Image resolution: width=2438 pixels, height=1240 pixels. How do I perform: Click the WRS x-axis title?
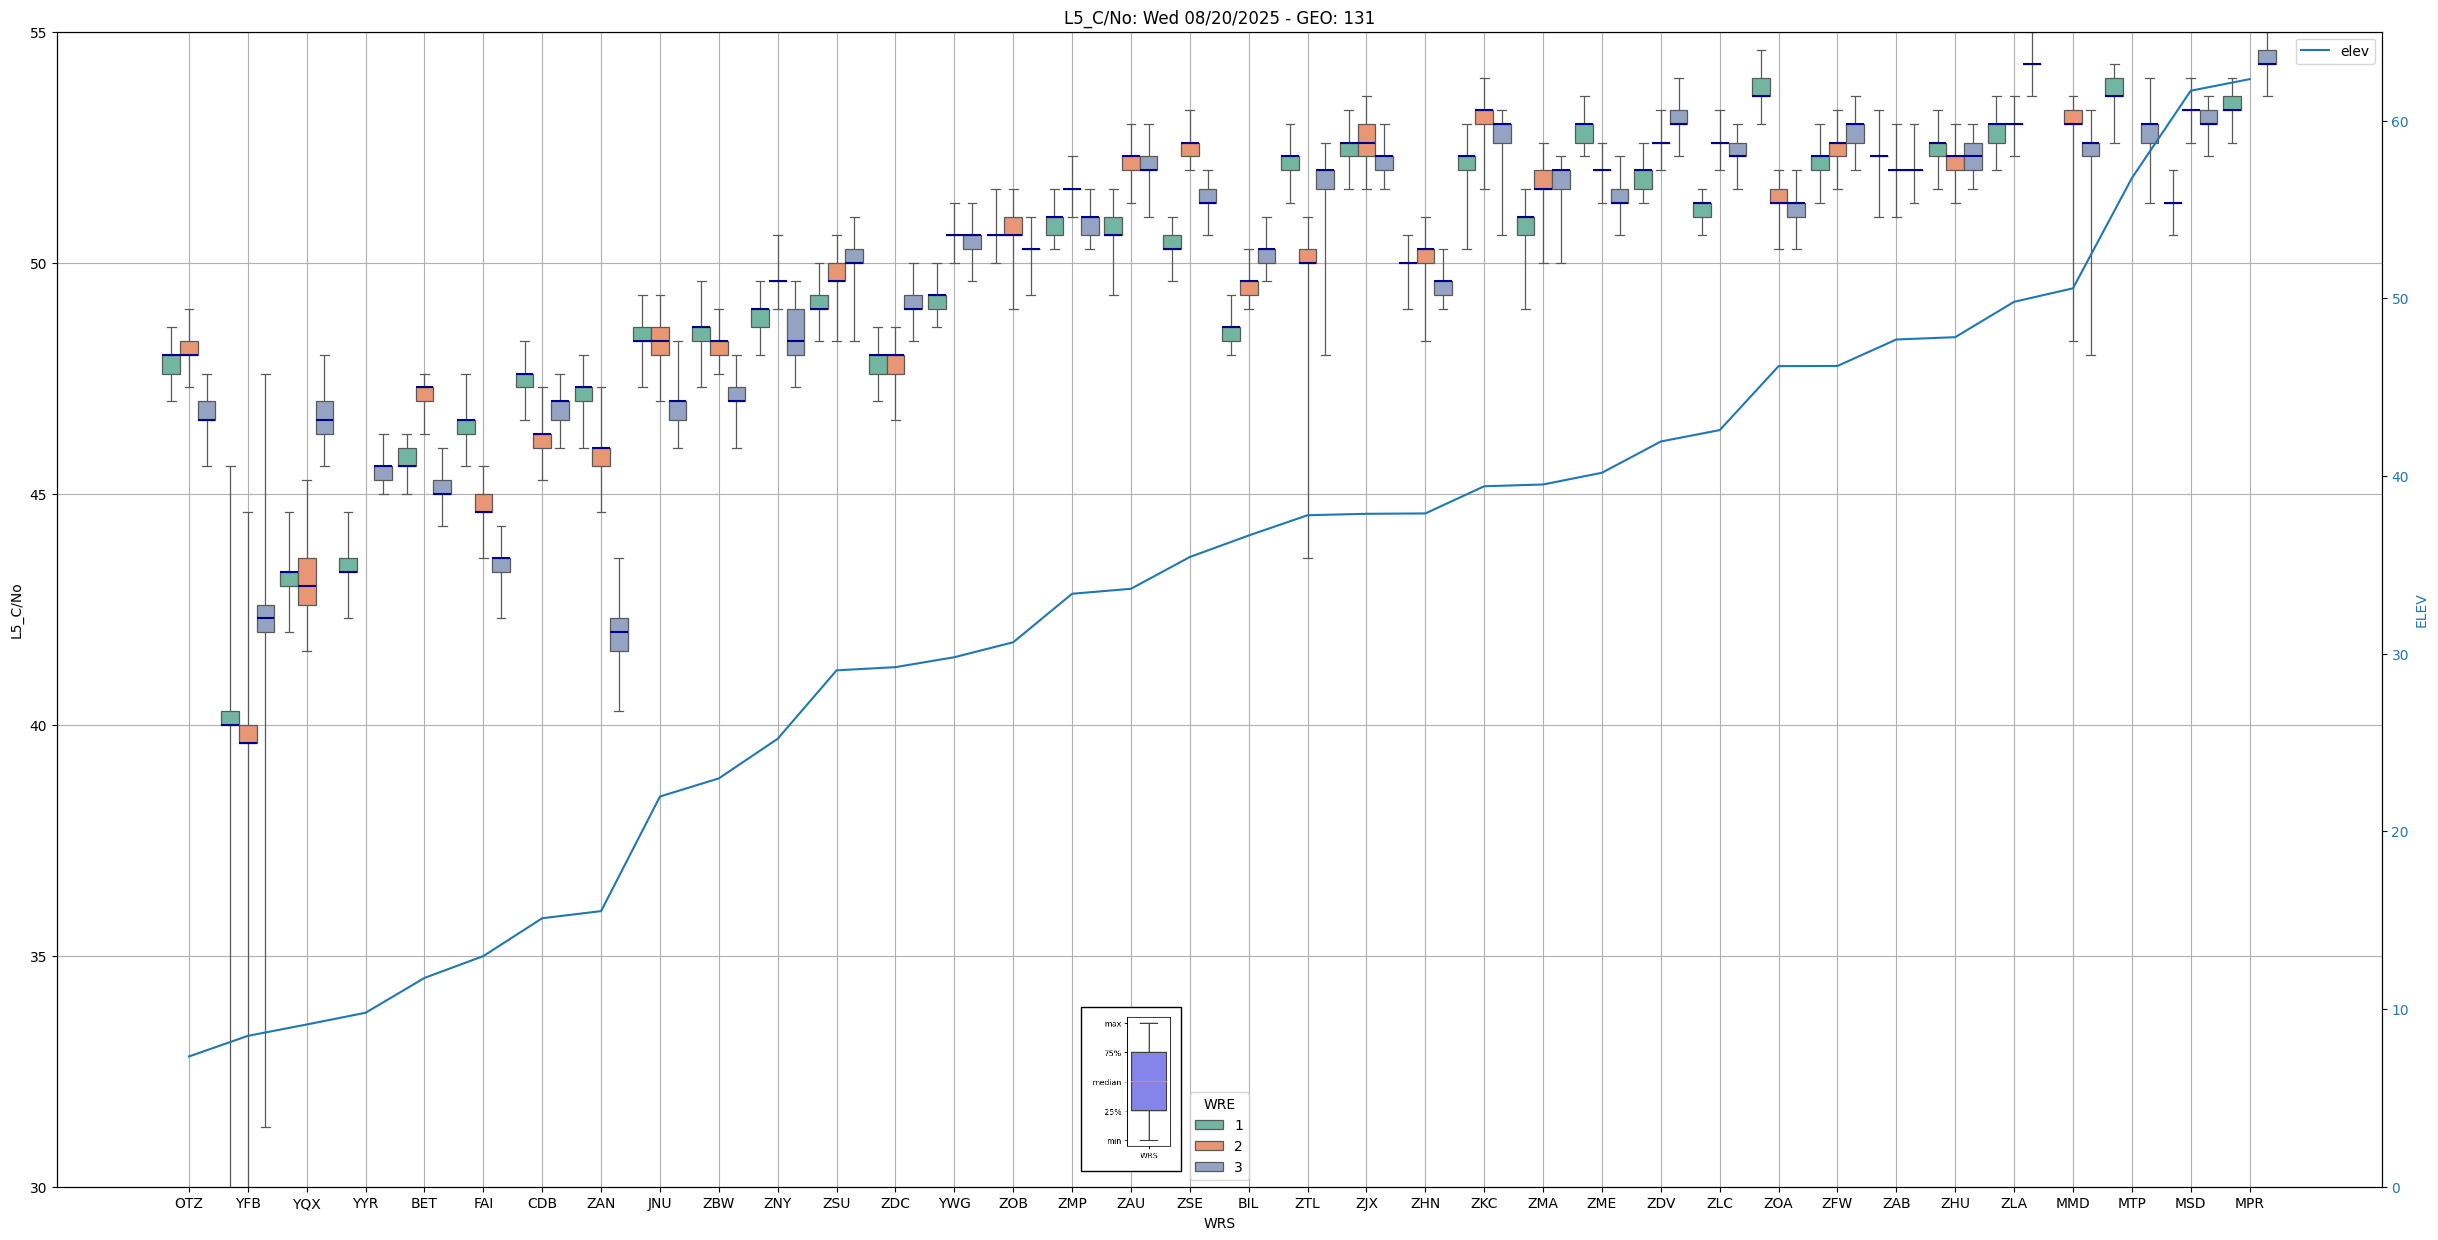coord(1218,1223)
